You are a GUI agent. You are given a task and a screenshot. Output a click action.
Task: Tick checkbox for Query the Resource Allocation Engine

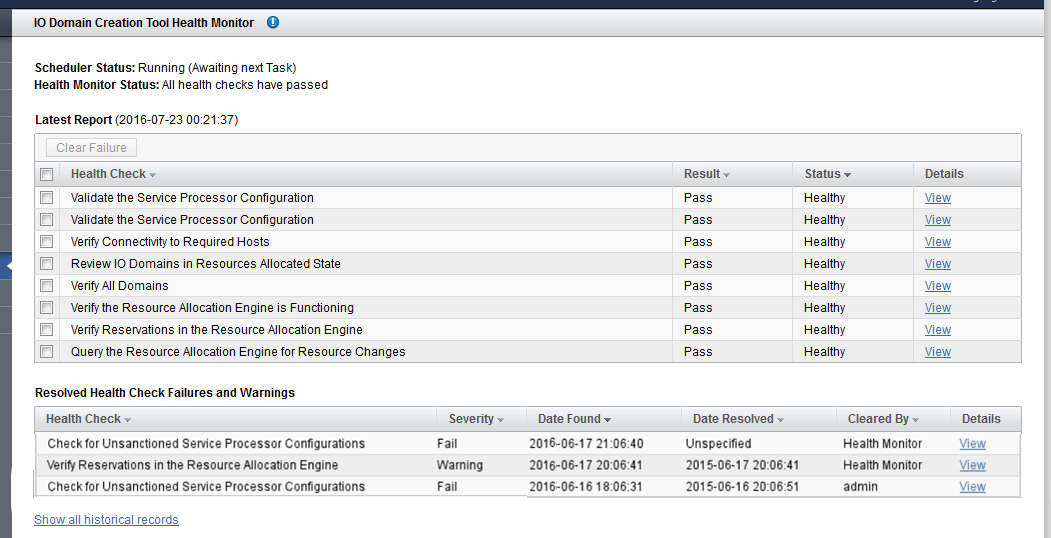46,351
